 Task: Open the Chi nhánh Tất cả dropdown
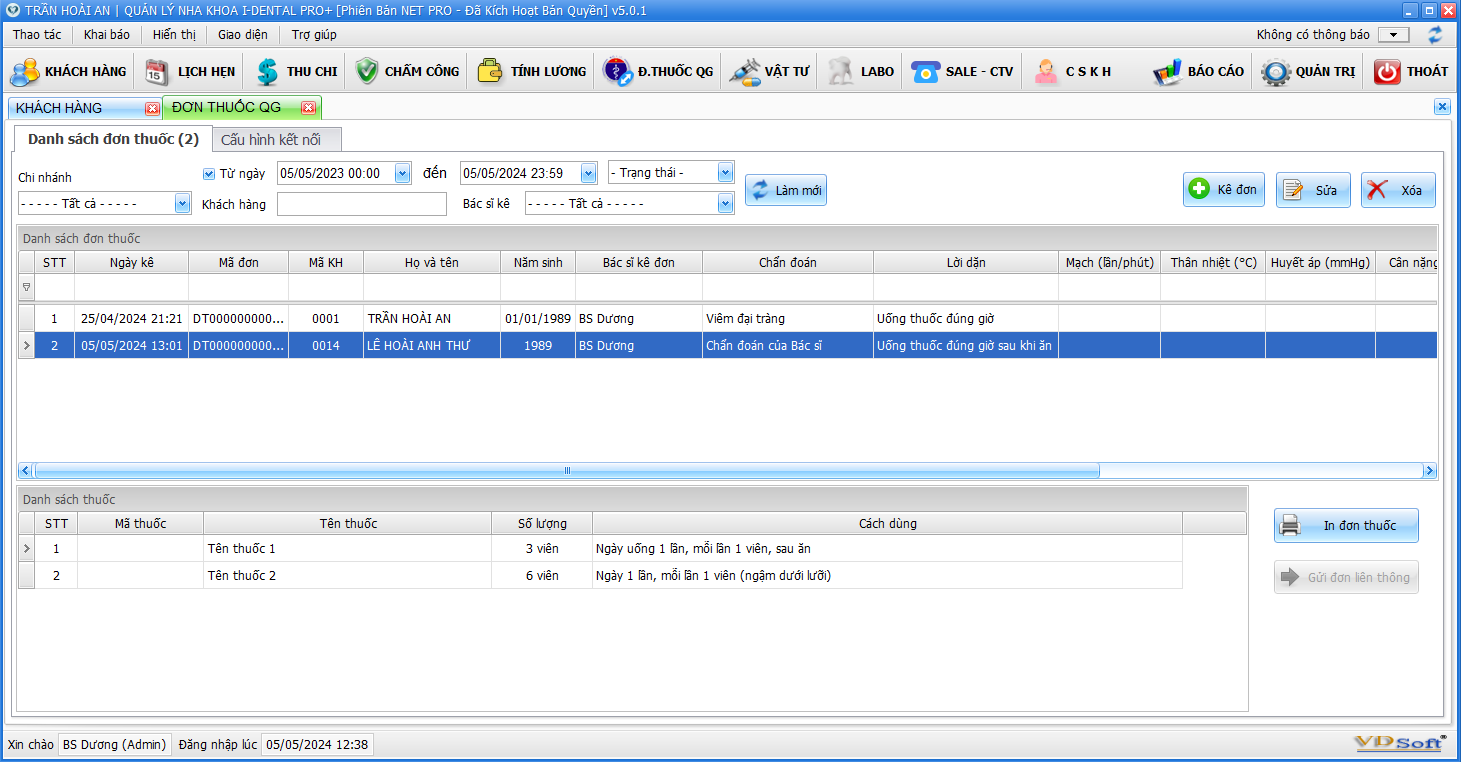[183, 203]
